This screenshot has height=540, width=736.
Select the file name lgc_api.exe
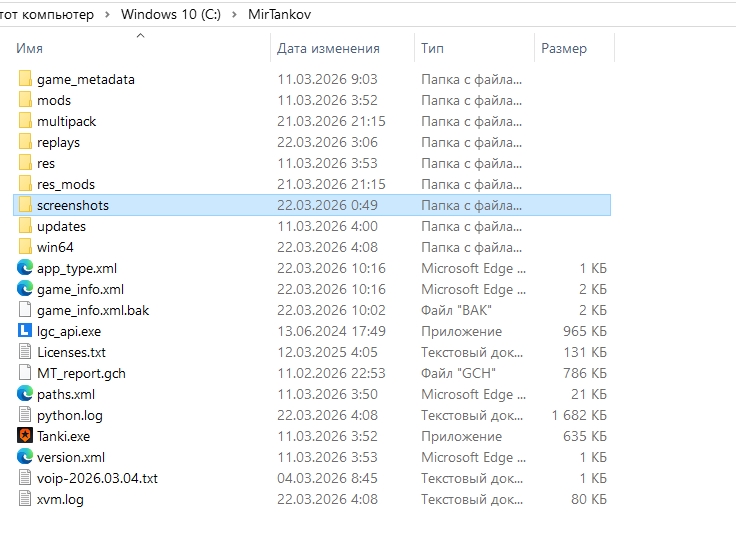(69, 331)
